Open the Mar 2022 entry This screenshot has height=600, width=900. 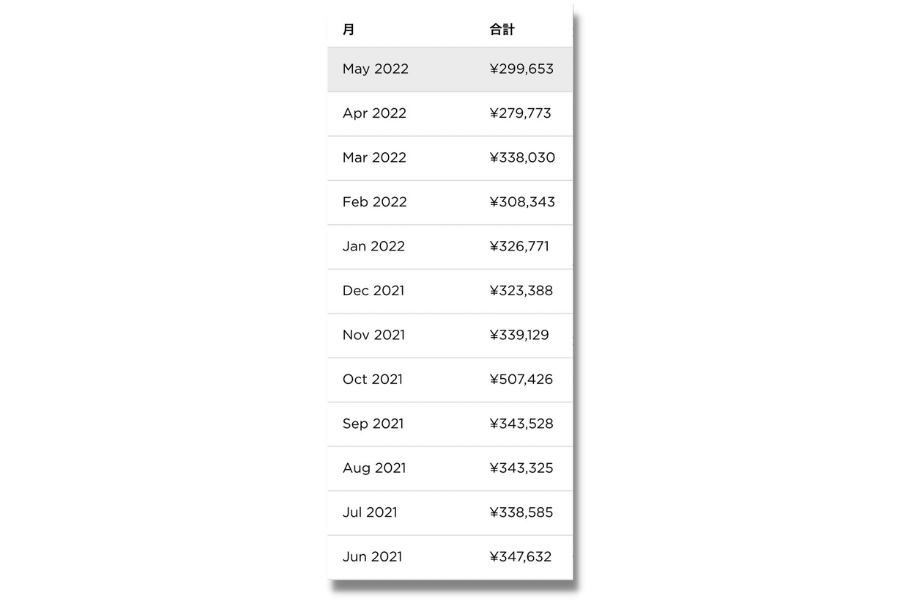(450, 158)
